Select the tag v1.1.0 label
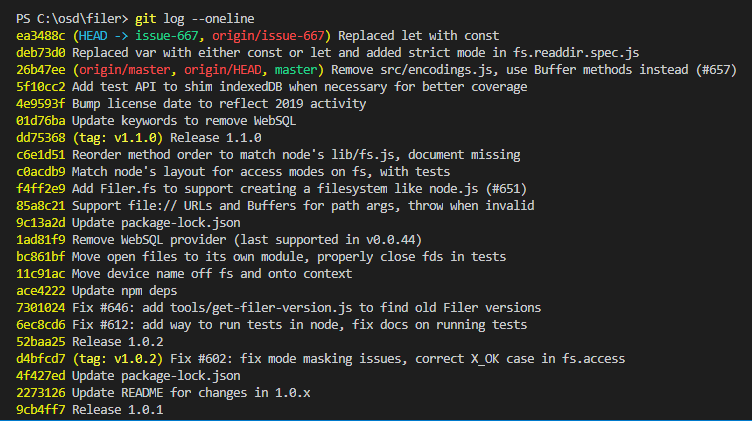The image size is (752, 421). [120, 137]
